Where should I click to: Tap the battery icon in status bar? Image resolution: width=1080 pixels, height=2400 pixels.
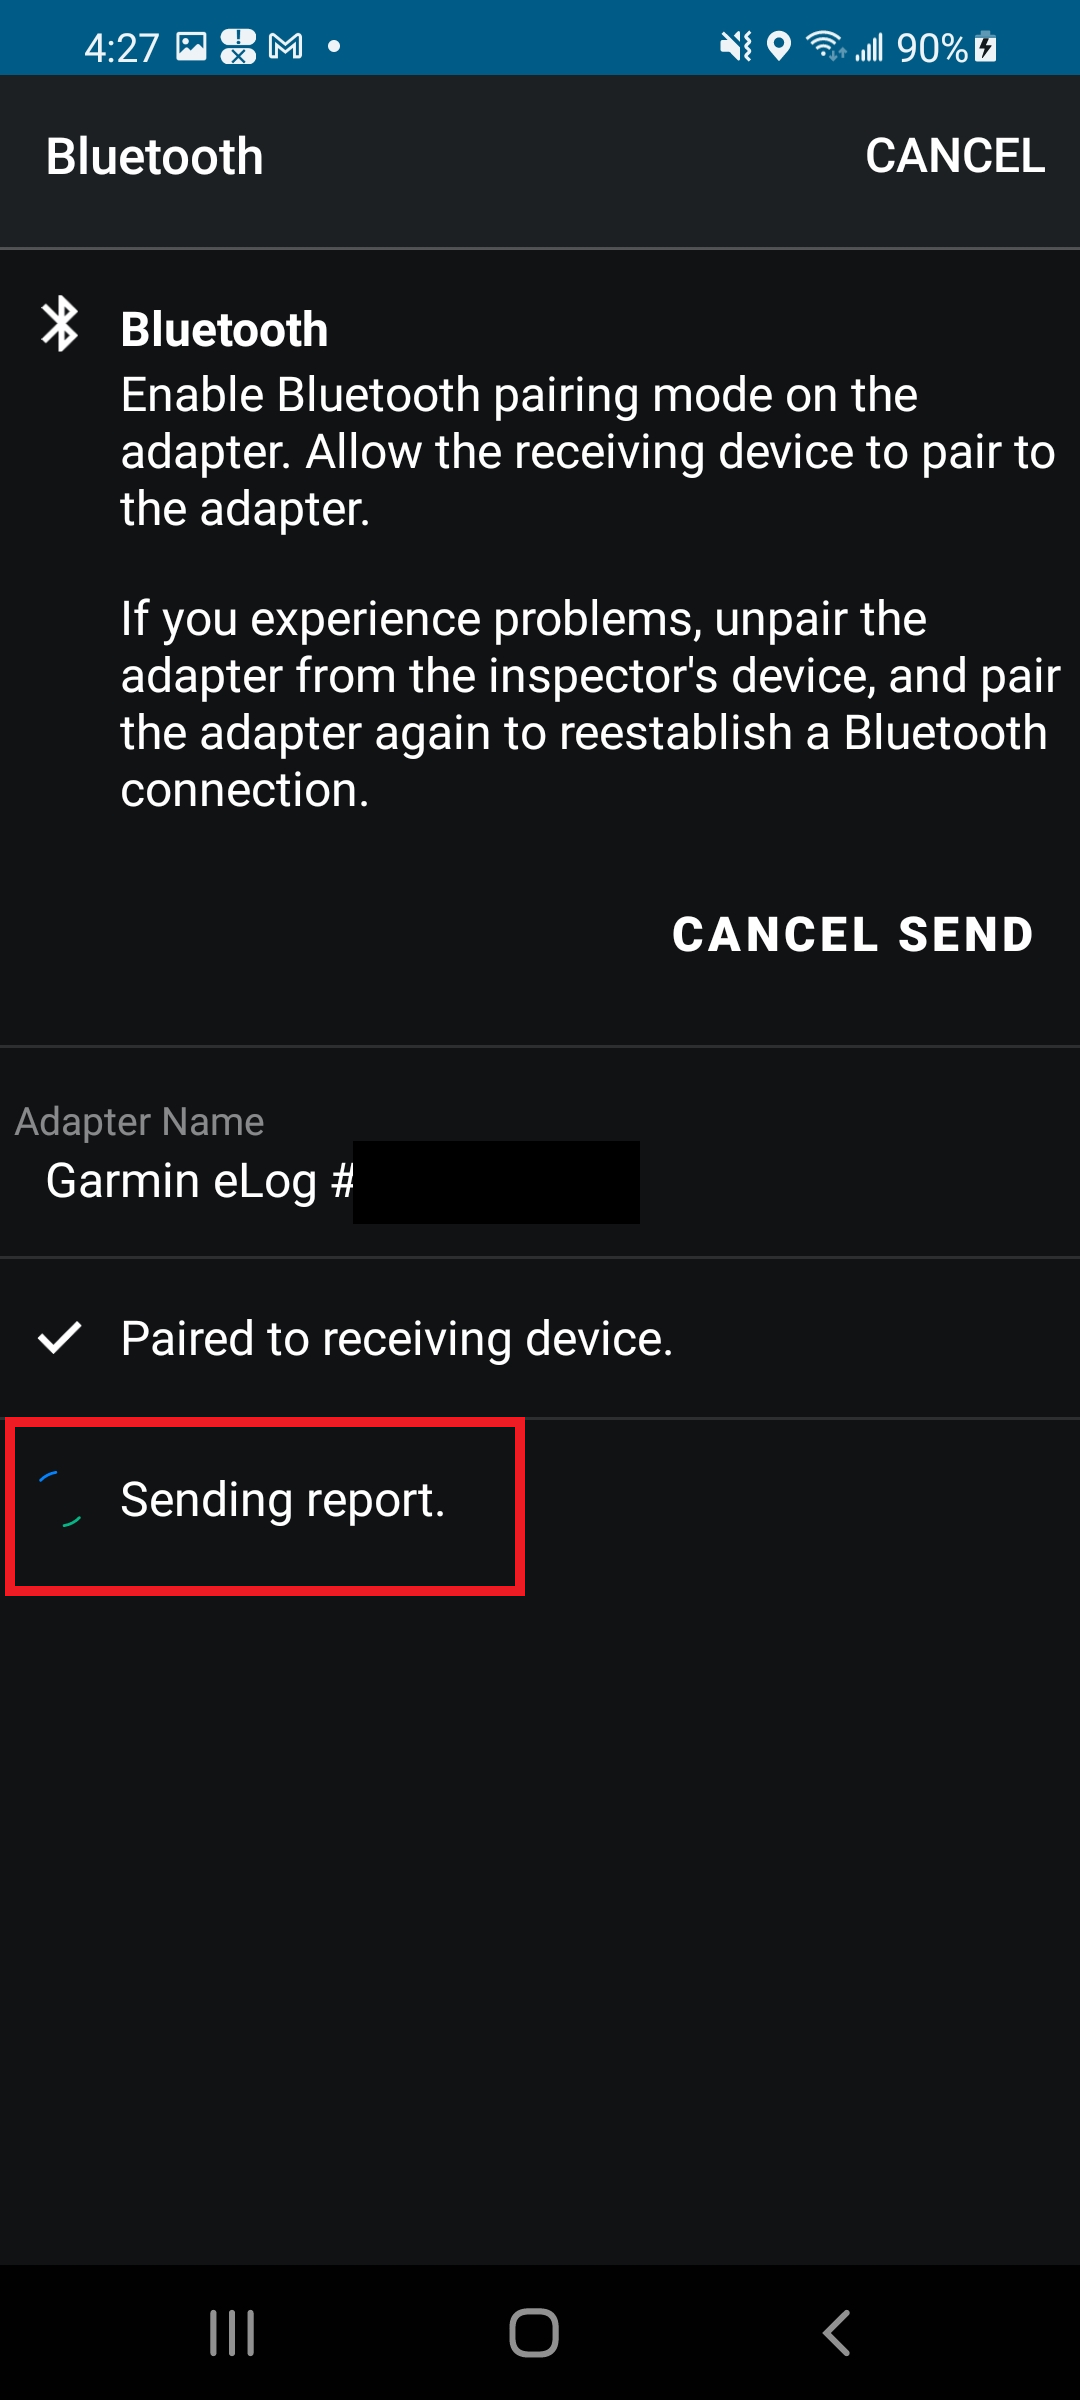[986, 47]
